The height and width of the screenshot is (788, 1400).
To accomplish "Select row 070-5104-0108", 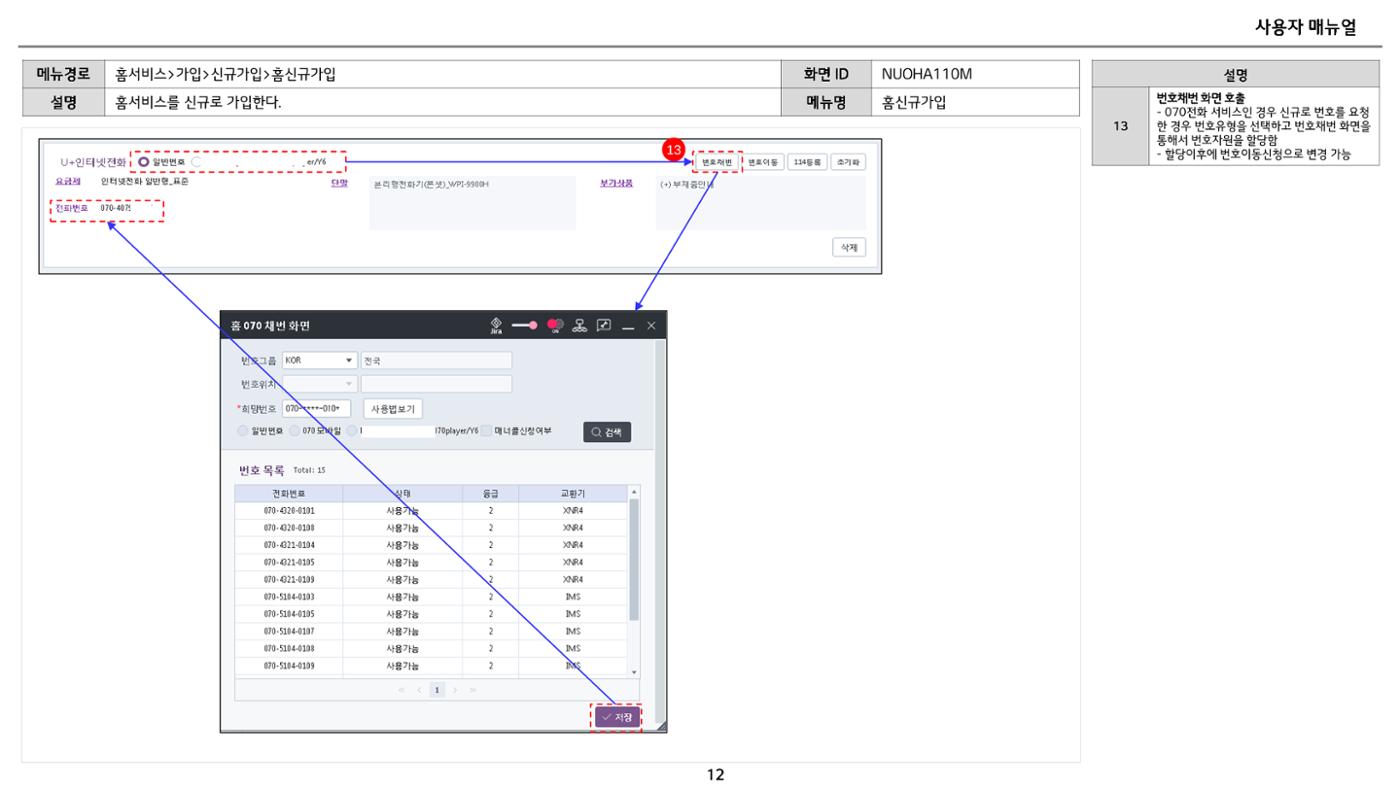I will [x=431, y=648].
